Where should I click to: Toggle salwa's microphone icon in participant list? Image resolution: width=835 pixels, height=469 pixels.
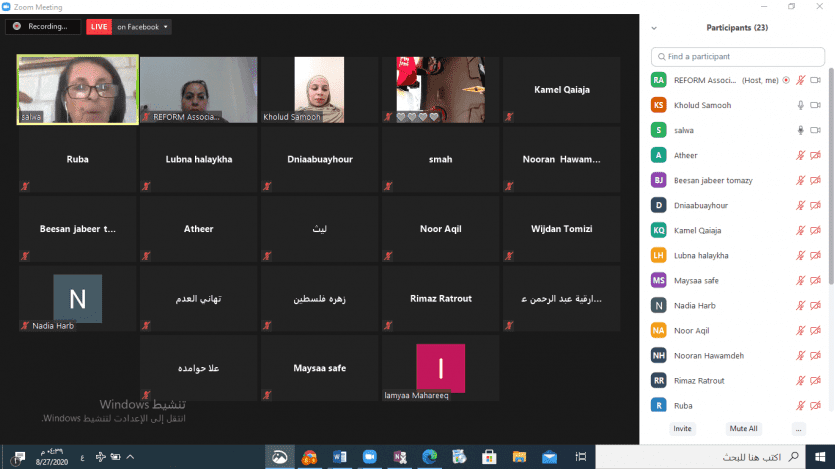(x=800, y=130)
